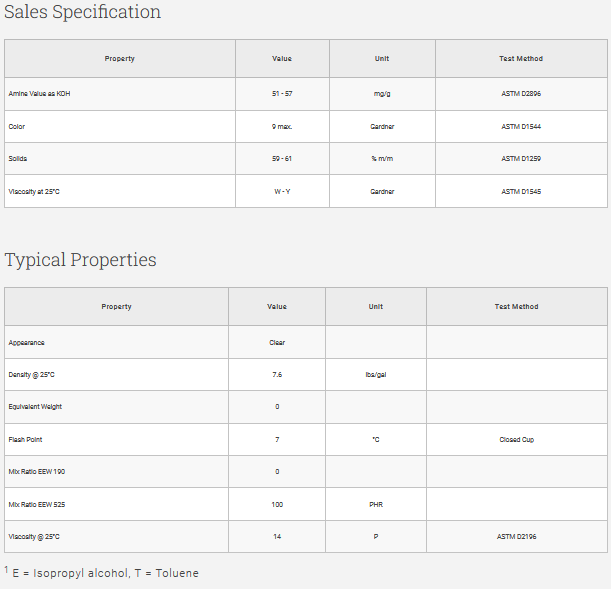This screenshot has height=589, width=611.
Task: Click the Mix Ratio EEW 525 label
Action: [37, 504]
